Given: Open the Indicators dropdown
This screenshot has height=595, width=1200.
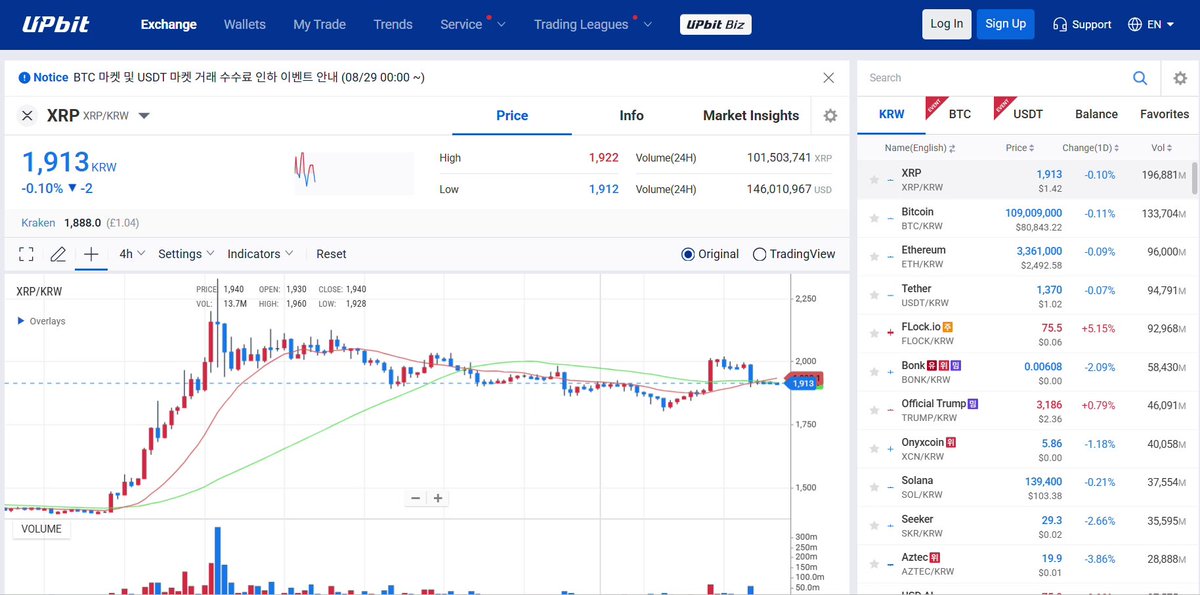Looking at the screenshot, I should coord(260,254).
